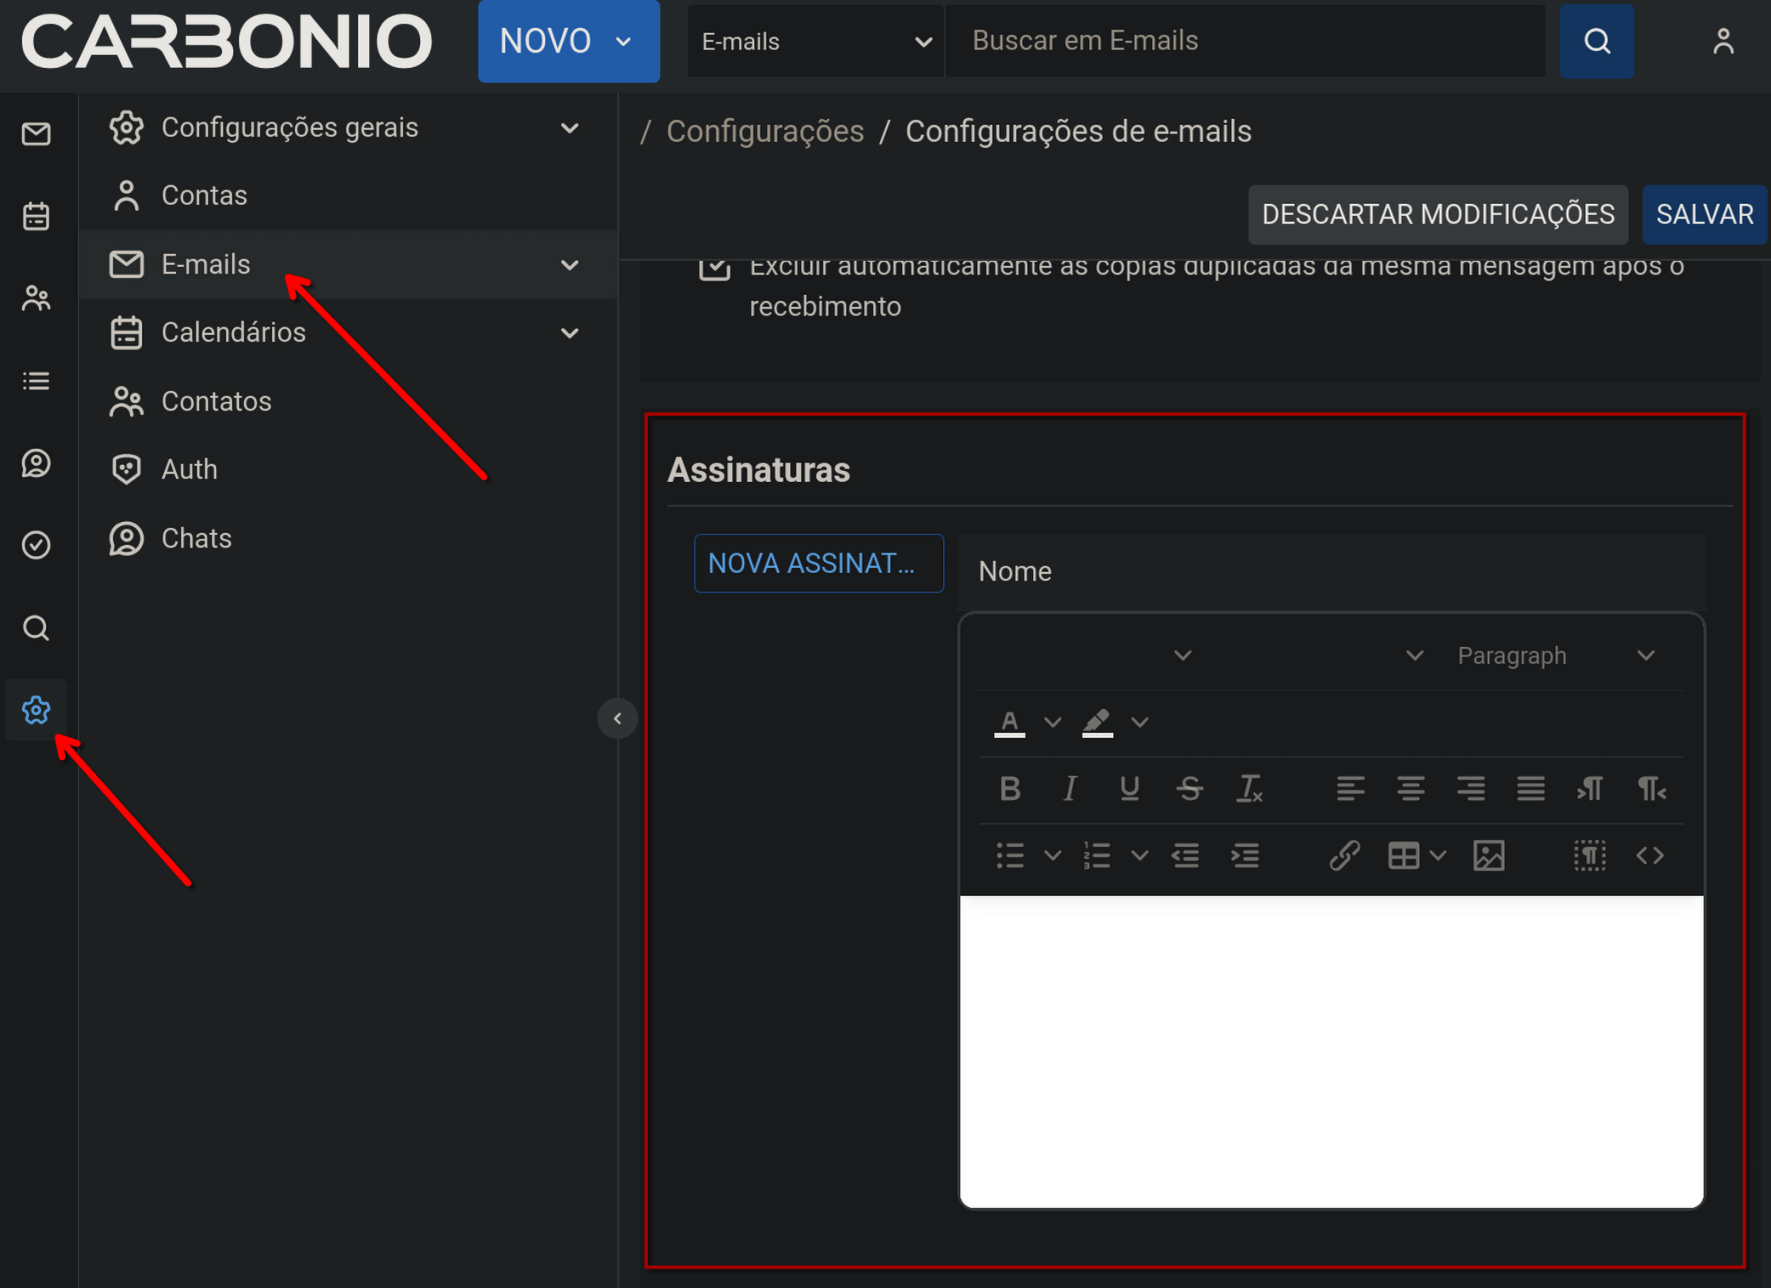Open the E-mails search scope dropdown
Image resolution: width=1771 pixels, height=1288 pixels.
pyautogui.click(x=816, y=41)
